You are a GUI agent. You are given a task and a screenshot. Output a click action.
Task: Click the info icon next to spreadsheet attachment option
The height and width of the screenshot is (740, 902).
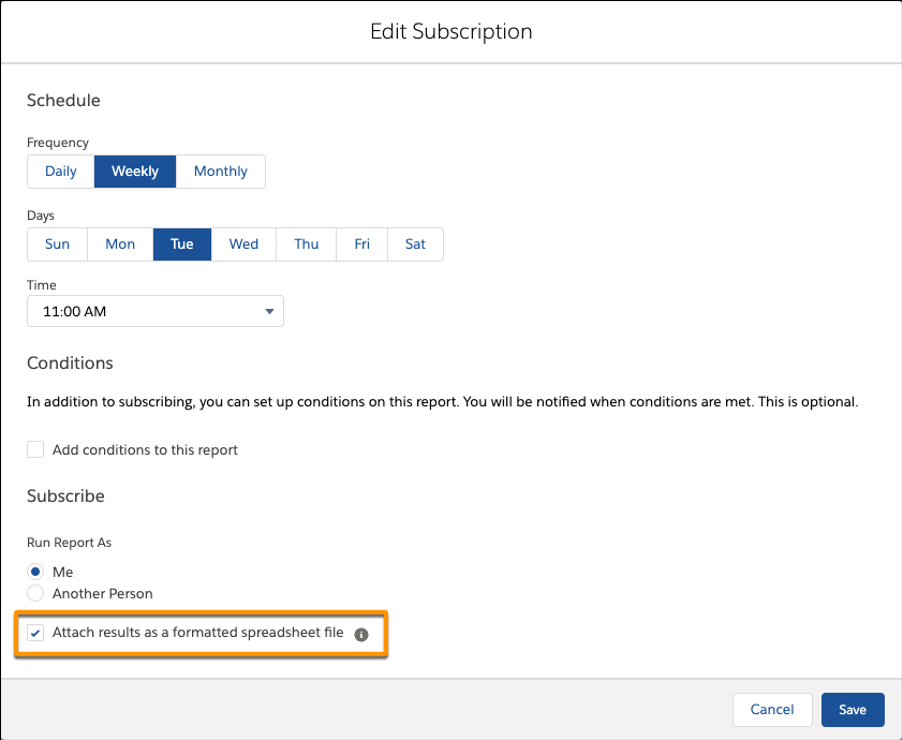pos(361,633)
